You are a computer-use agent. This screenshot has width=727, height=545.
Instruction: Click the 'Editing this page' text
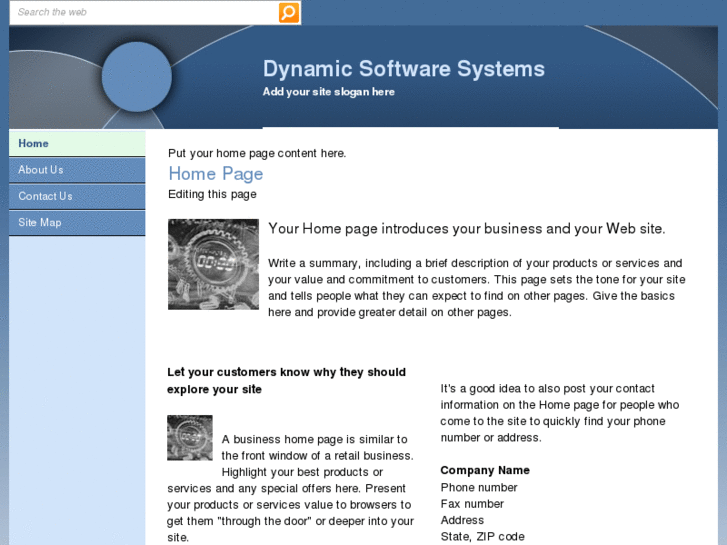(212, 194)
